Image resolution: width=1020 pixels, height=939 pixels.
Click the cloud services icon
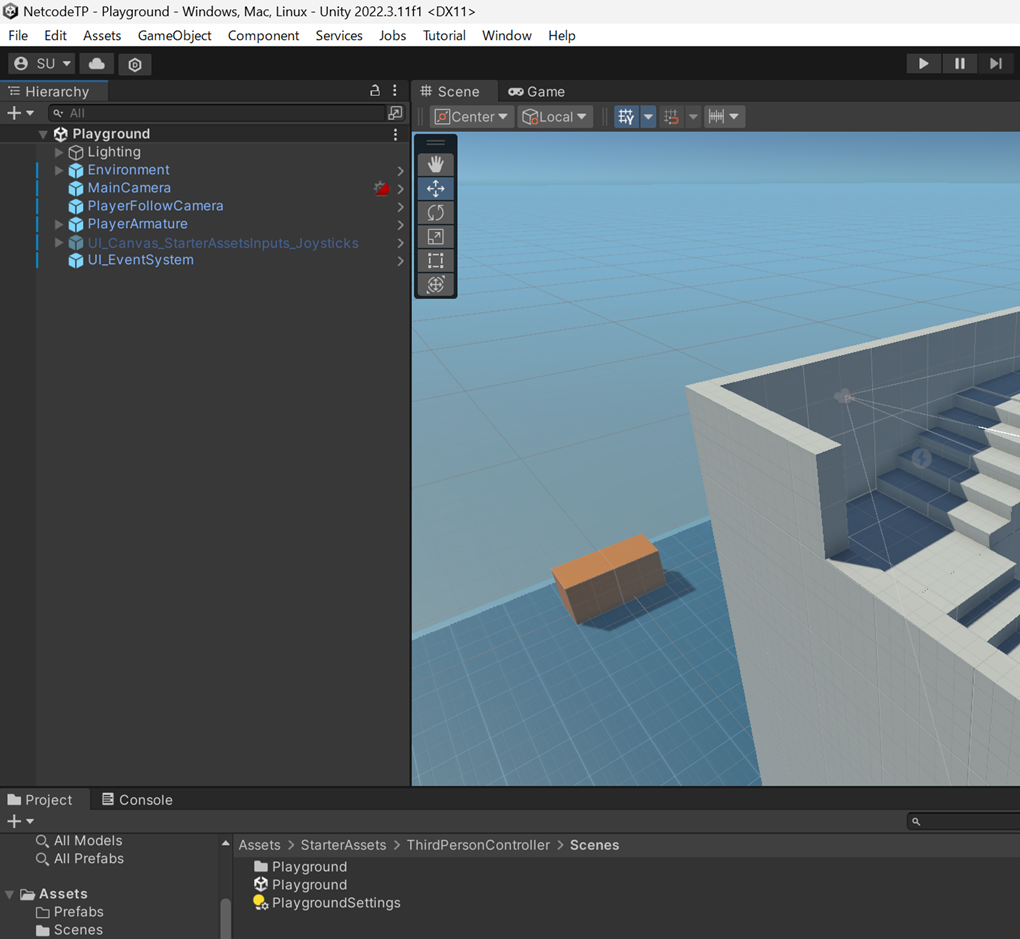[97, 64]
